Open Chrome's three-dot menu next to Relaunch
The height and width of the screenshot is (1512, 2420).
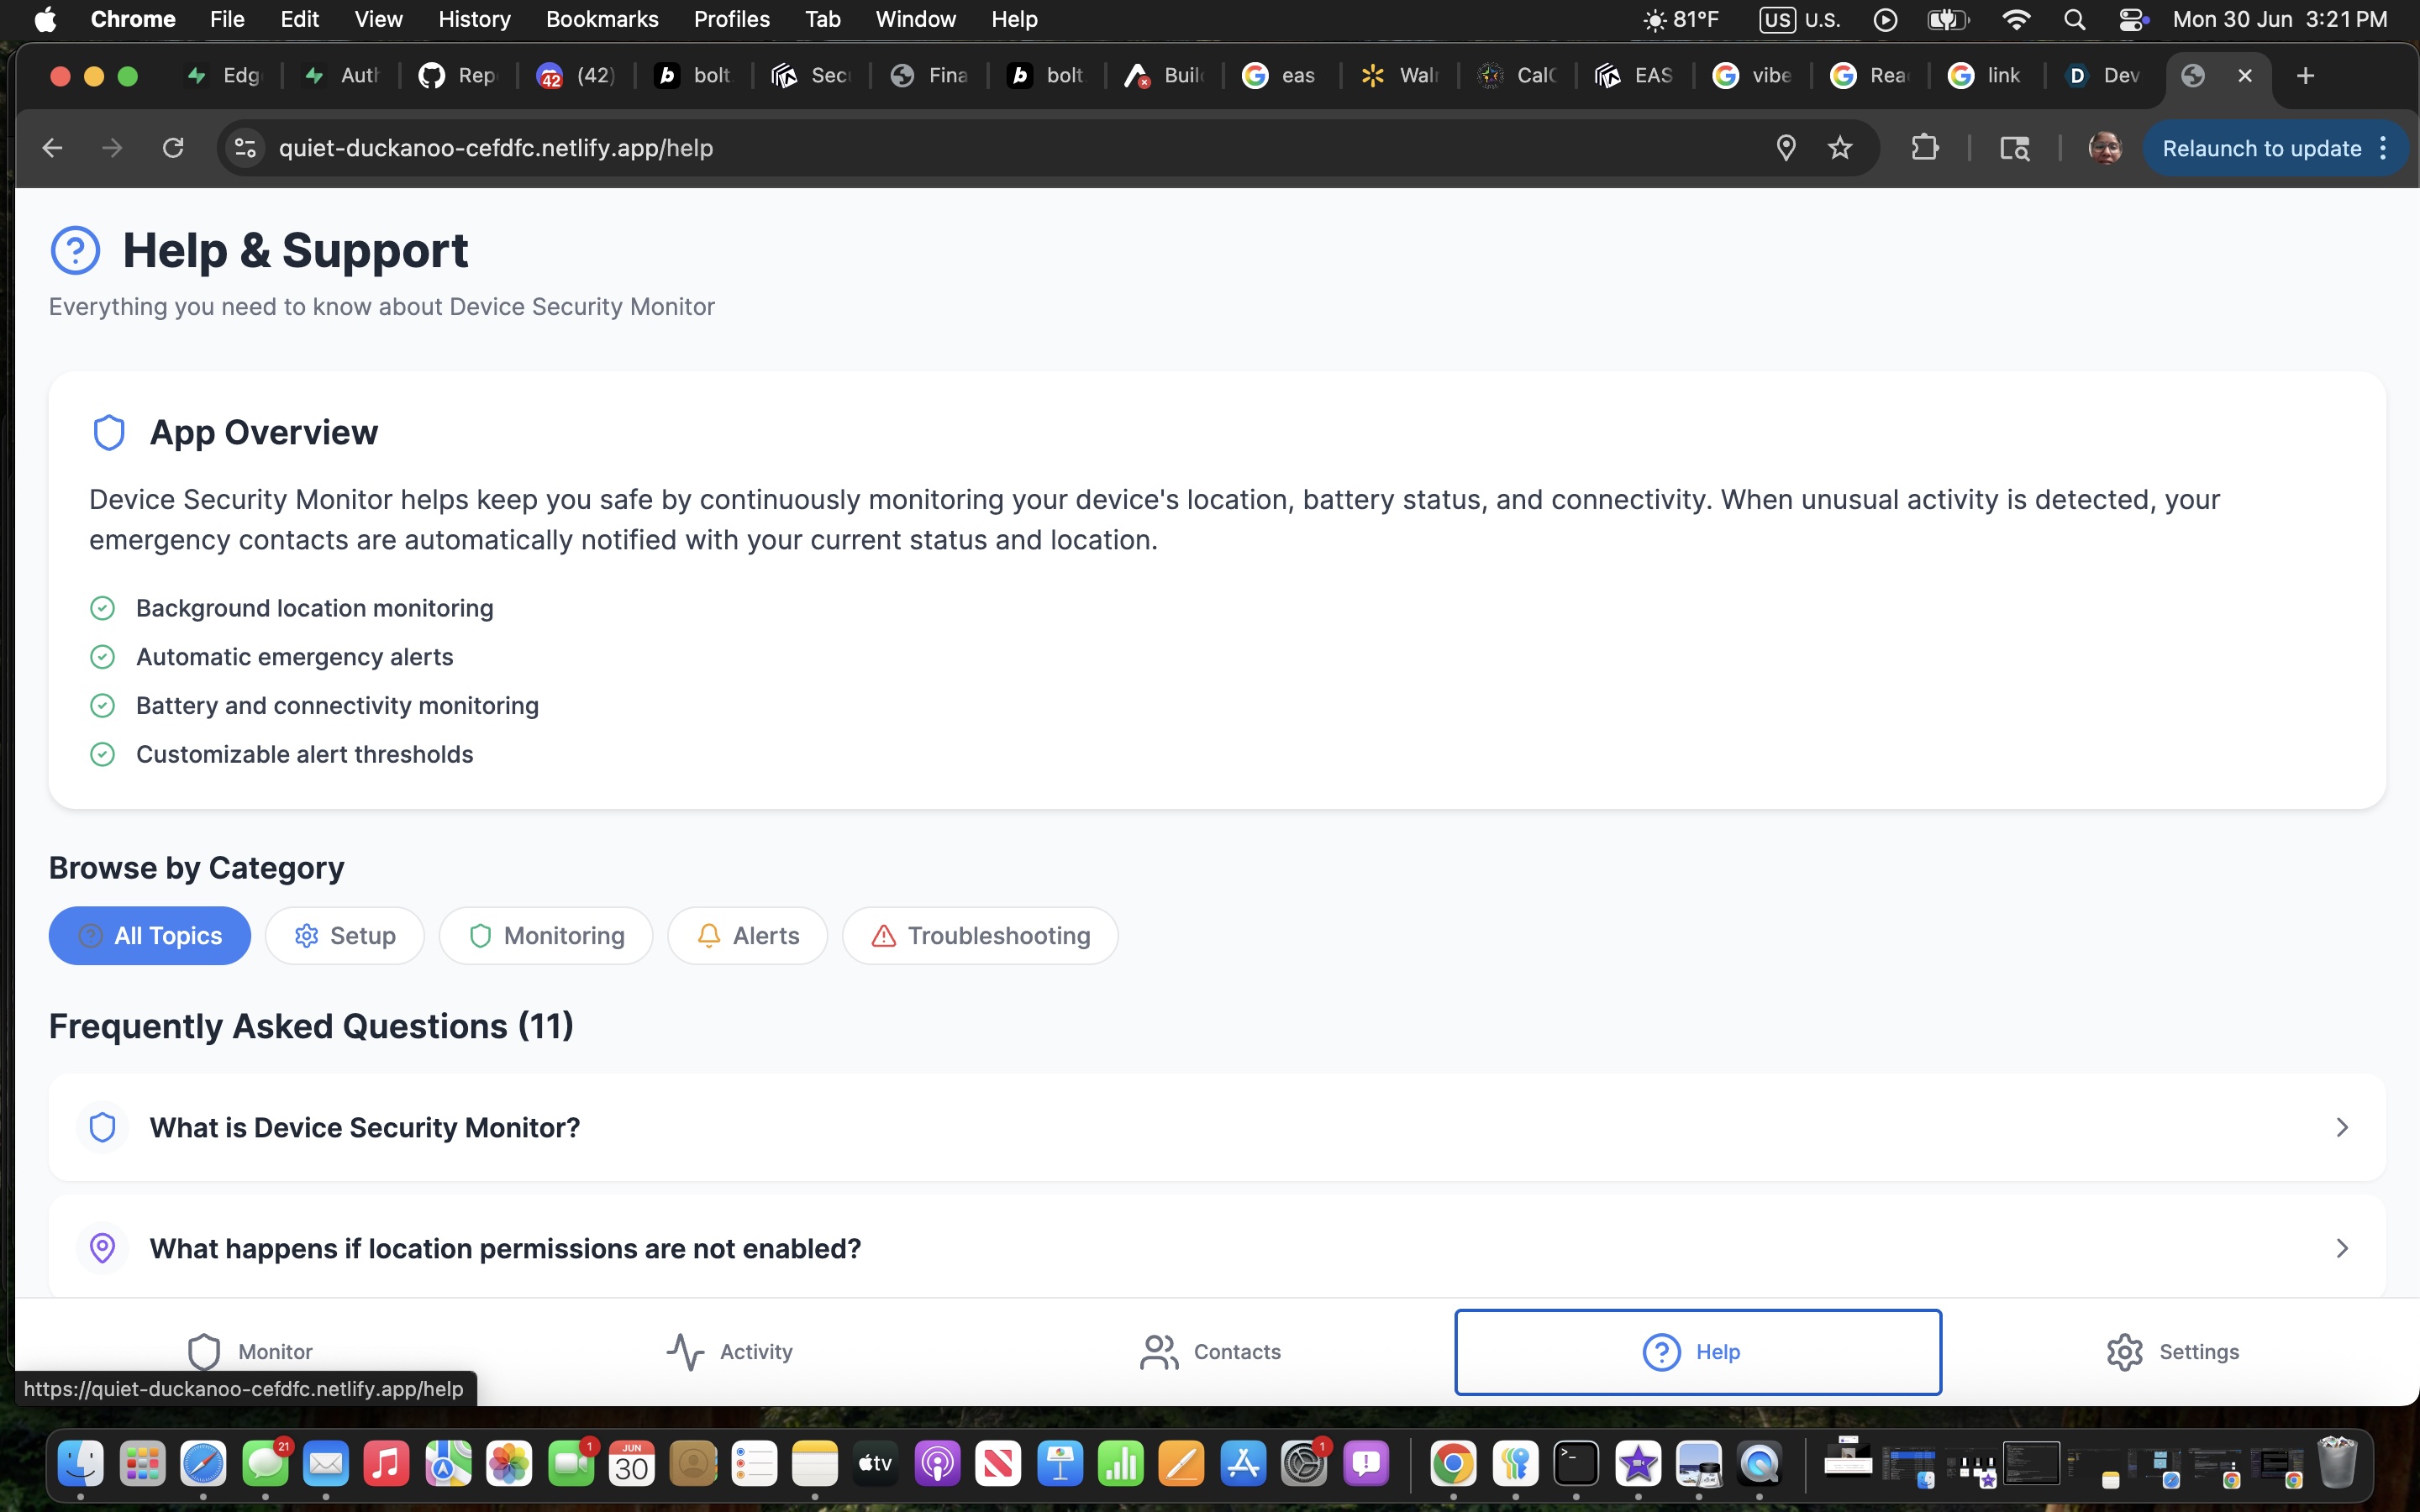[x=2384, y=148]
